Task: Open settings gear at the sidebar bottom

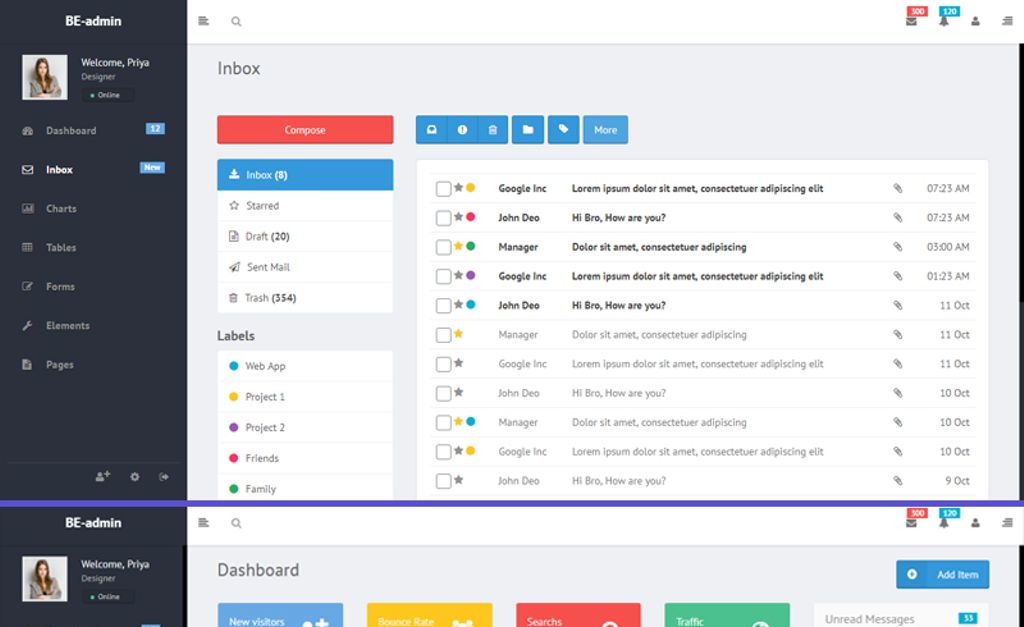Action: (x=134, y=477)
